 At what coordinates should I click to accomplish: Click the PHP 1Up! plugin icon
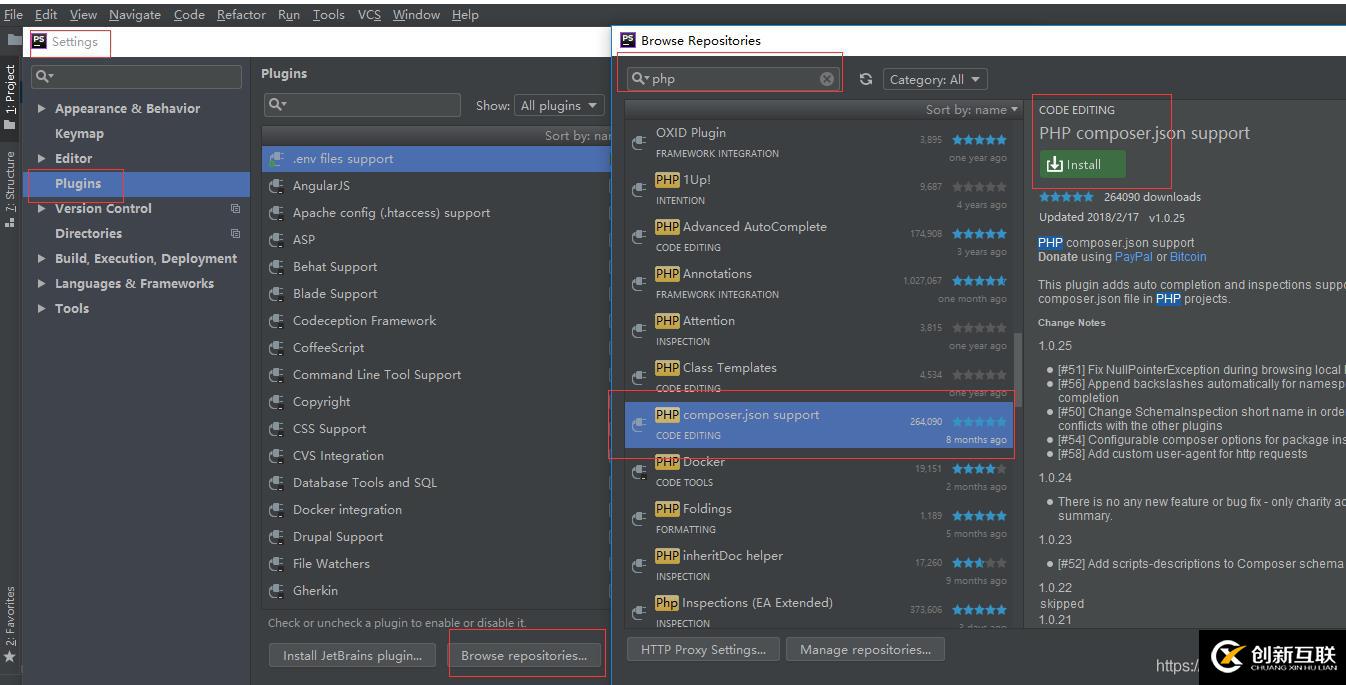pyautogui.click(x=639, y=190)
